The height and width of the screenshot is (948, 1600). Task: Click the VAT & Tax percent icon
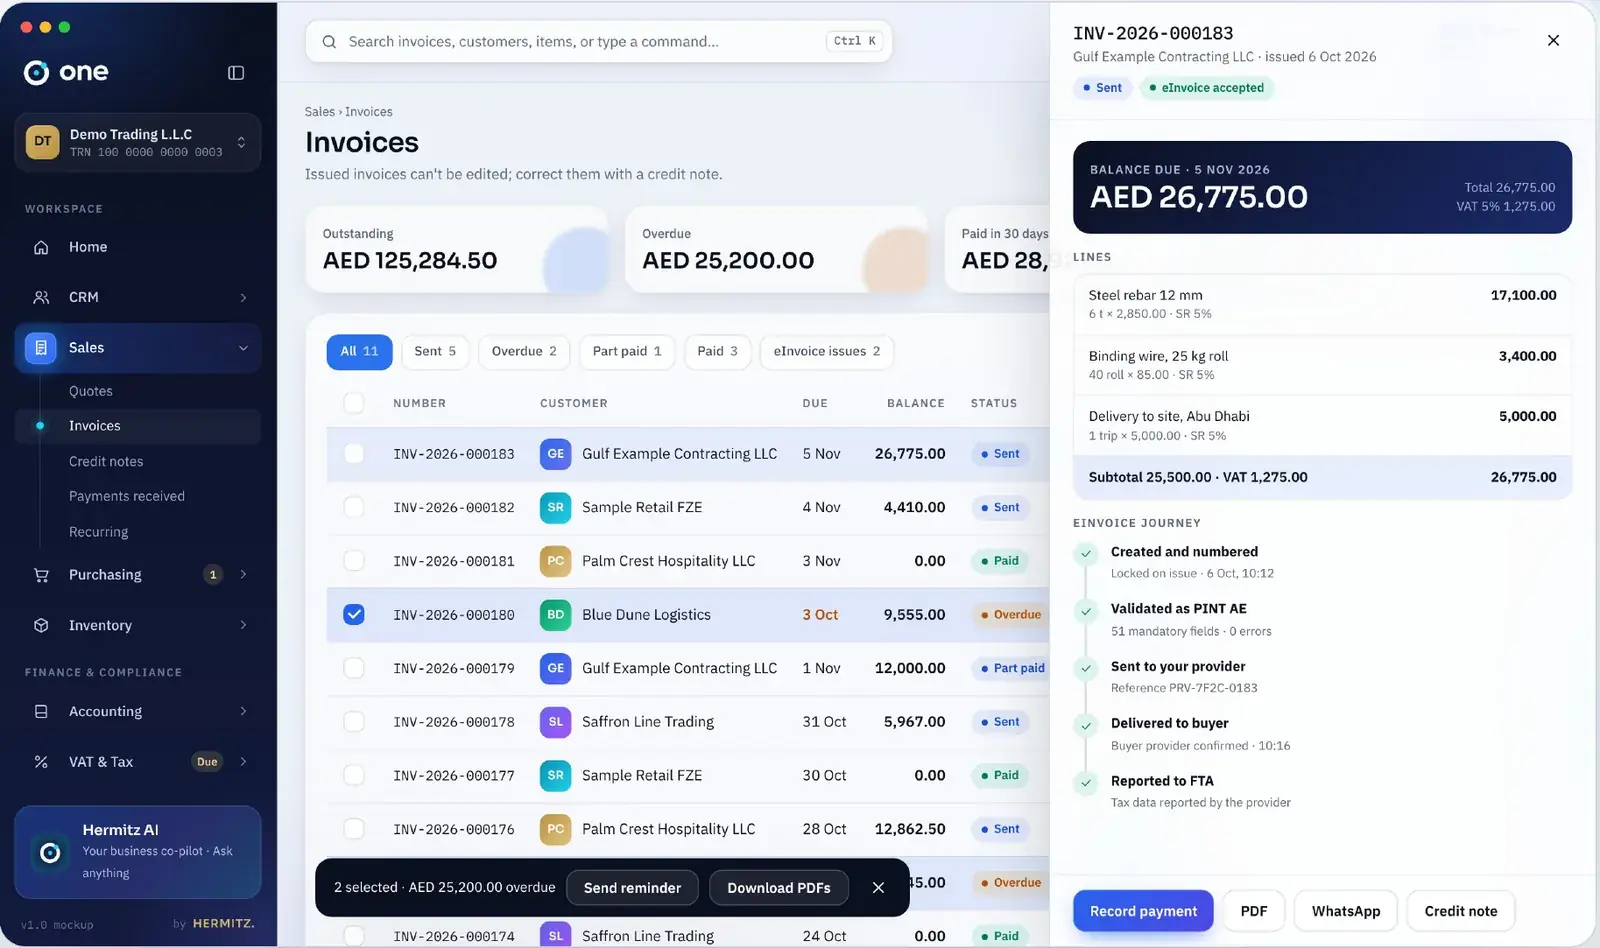[41, 762]
